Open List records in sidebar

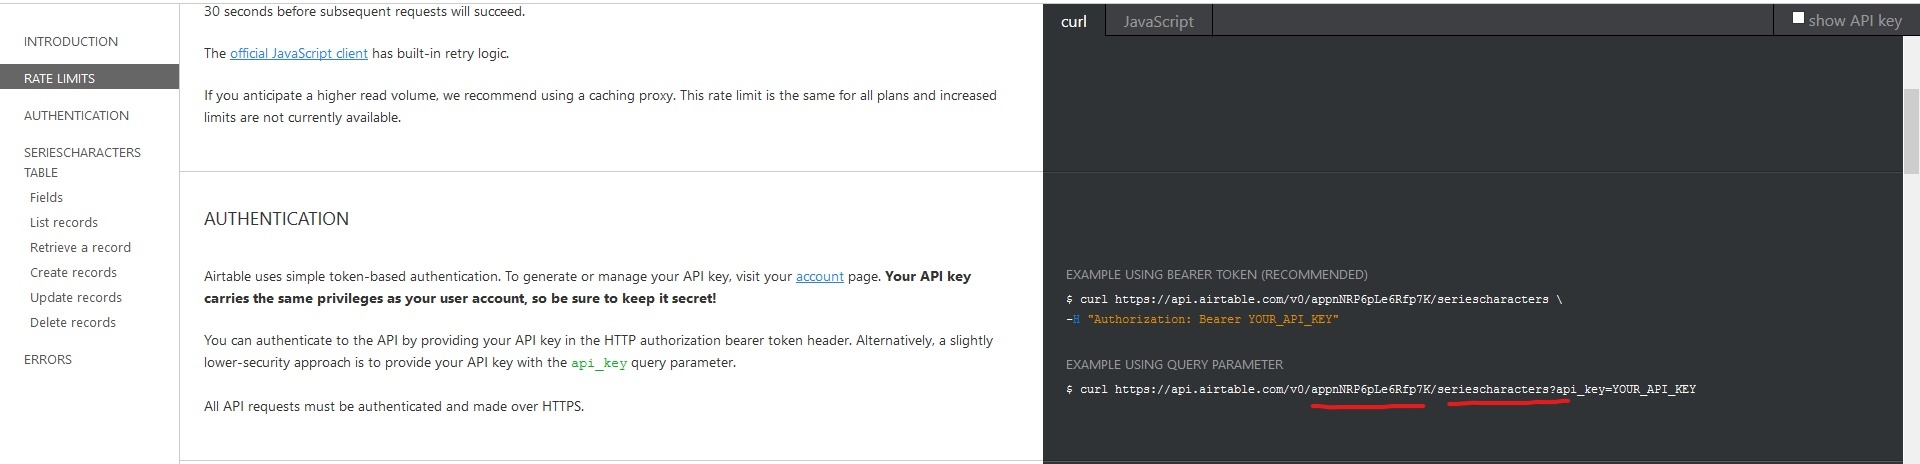tap(64, 223)
